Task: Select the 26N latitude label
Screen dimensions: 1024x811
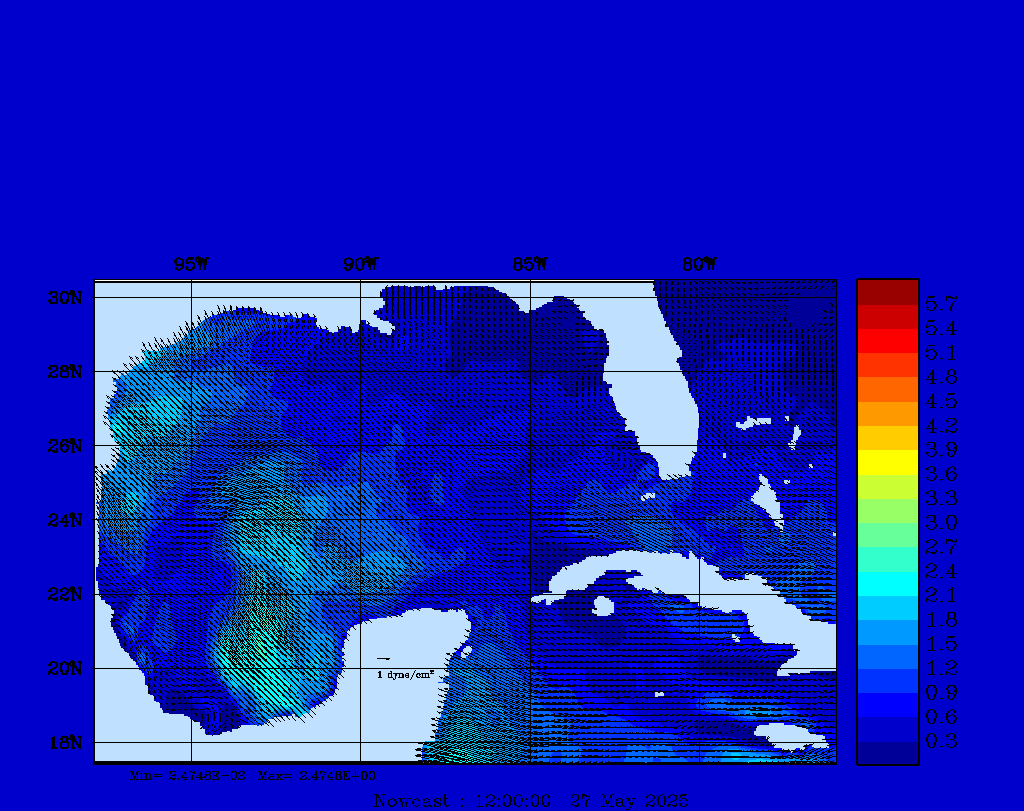Action: point(65,446)
